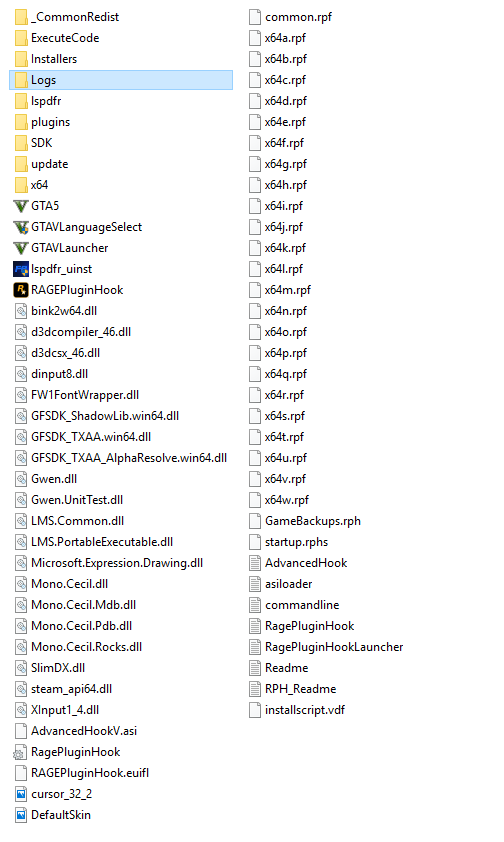Select the RPH_Readme text document
This screenshot has height=842, width=504.
point(293,689)
